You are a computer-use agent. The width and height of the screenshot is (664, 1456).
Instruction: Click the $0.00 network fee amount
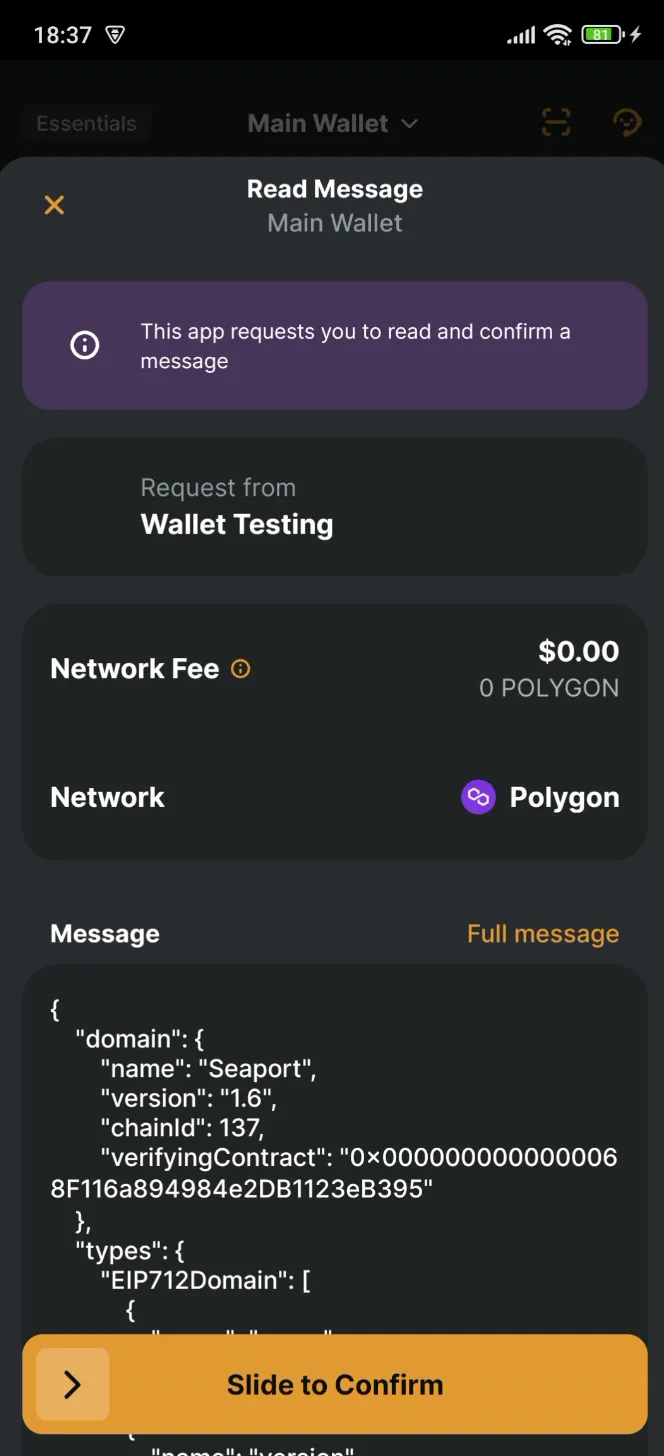(578, 651)
